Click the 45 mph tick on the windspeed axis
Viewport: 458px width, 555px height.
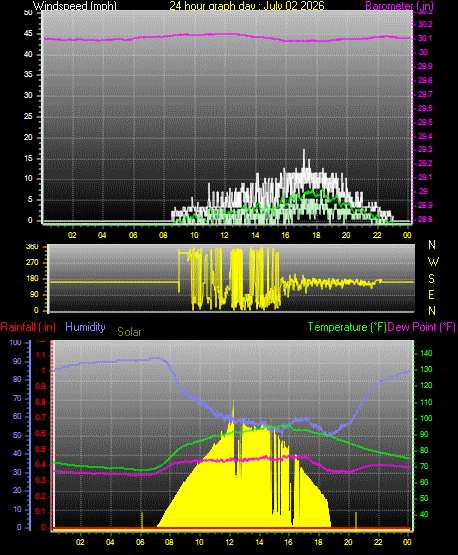[x=28, y=34]
